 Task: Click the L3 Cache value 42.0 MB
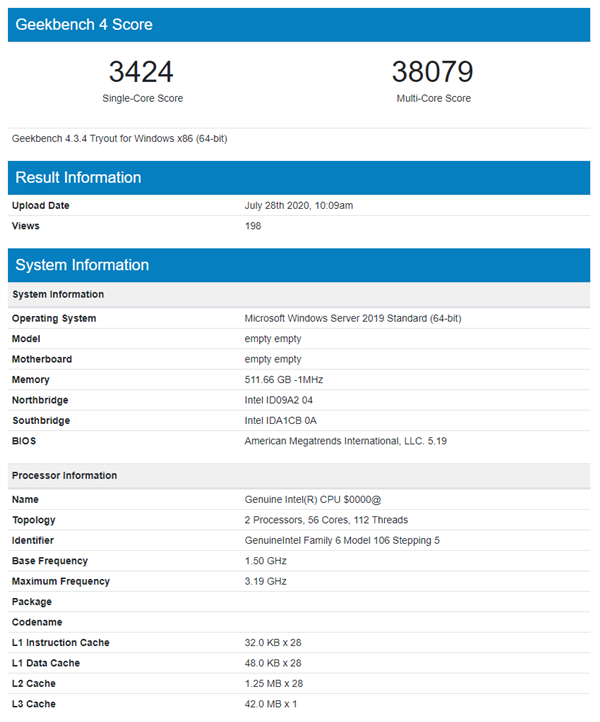pyautogui.click(x=271, y=704)
